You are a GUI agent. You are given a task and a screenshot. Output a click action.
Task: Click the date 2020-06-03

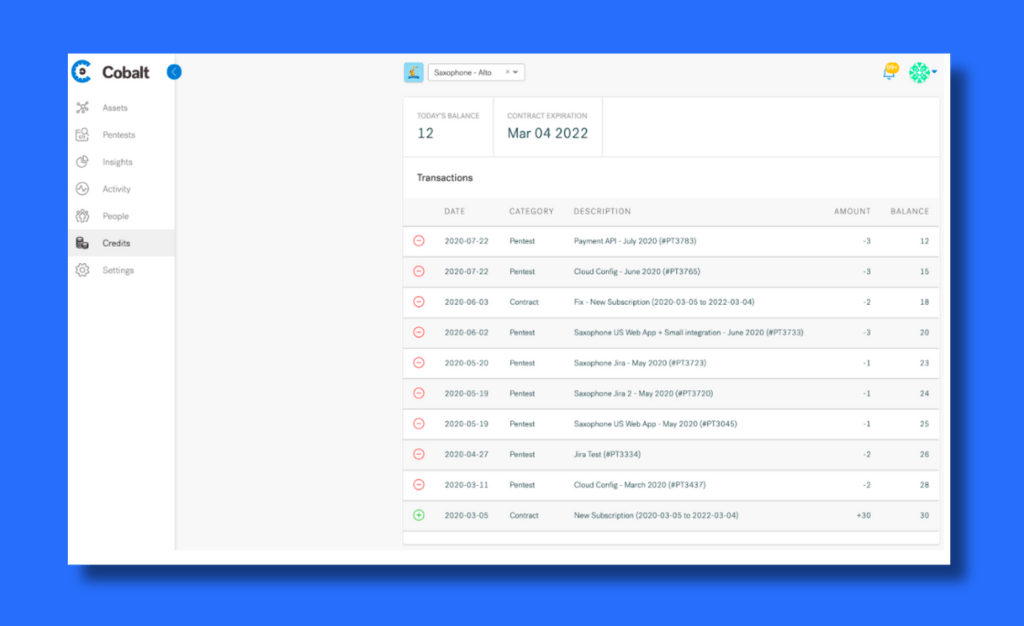tap(466, 302)
